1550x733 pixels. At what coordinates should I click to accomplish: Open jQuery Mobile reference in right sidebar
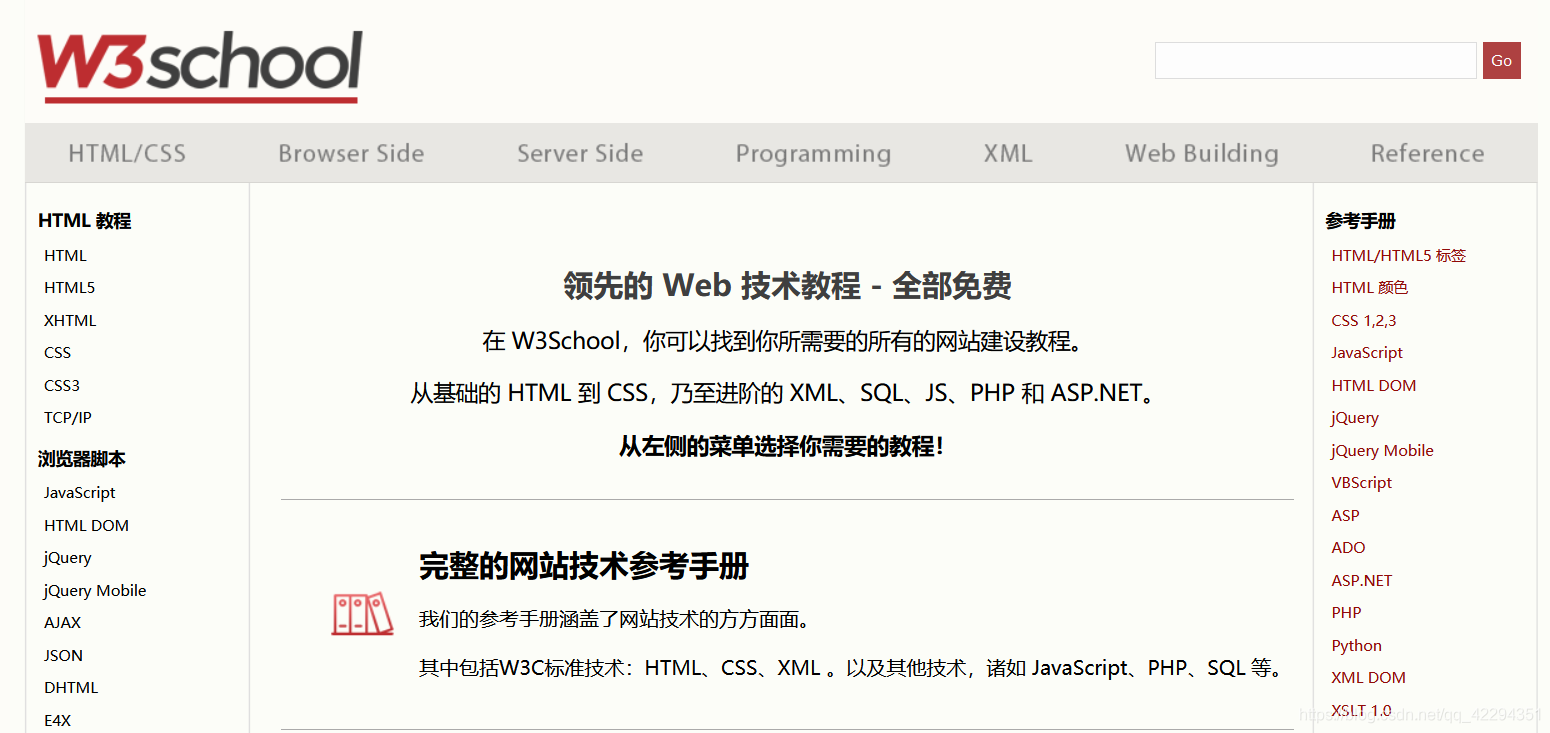coord(1382,450)
